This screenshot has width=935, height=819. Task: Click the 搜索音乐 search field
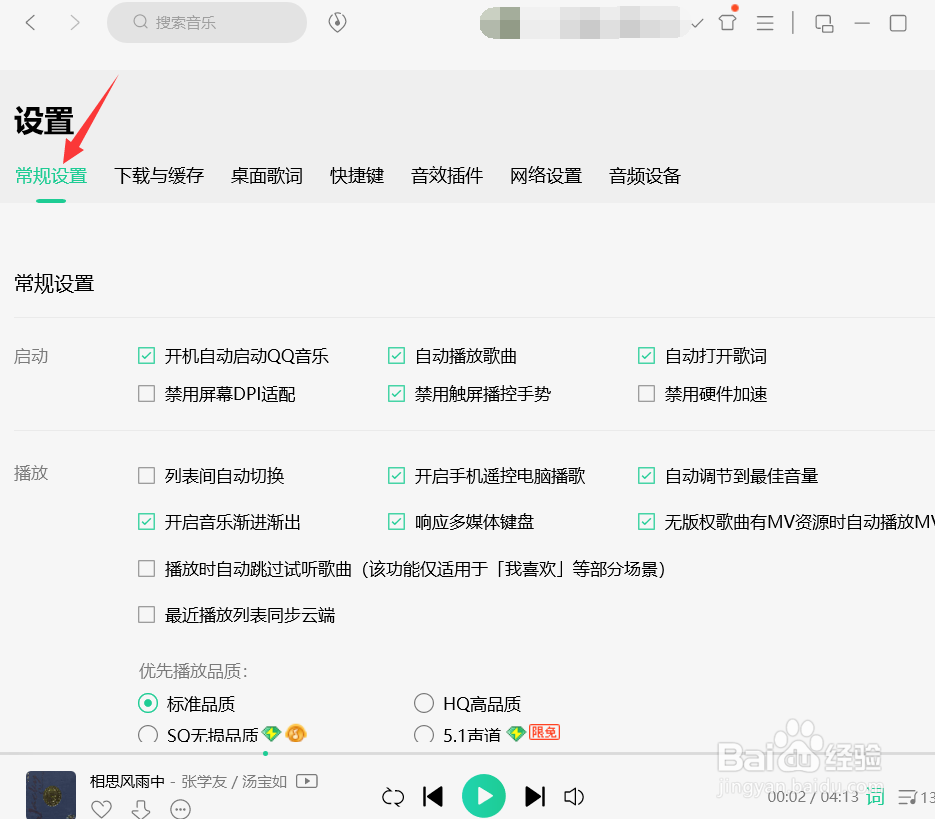(x=207, y=23)
